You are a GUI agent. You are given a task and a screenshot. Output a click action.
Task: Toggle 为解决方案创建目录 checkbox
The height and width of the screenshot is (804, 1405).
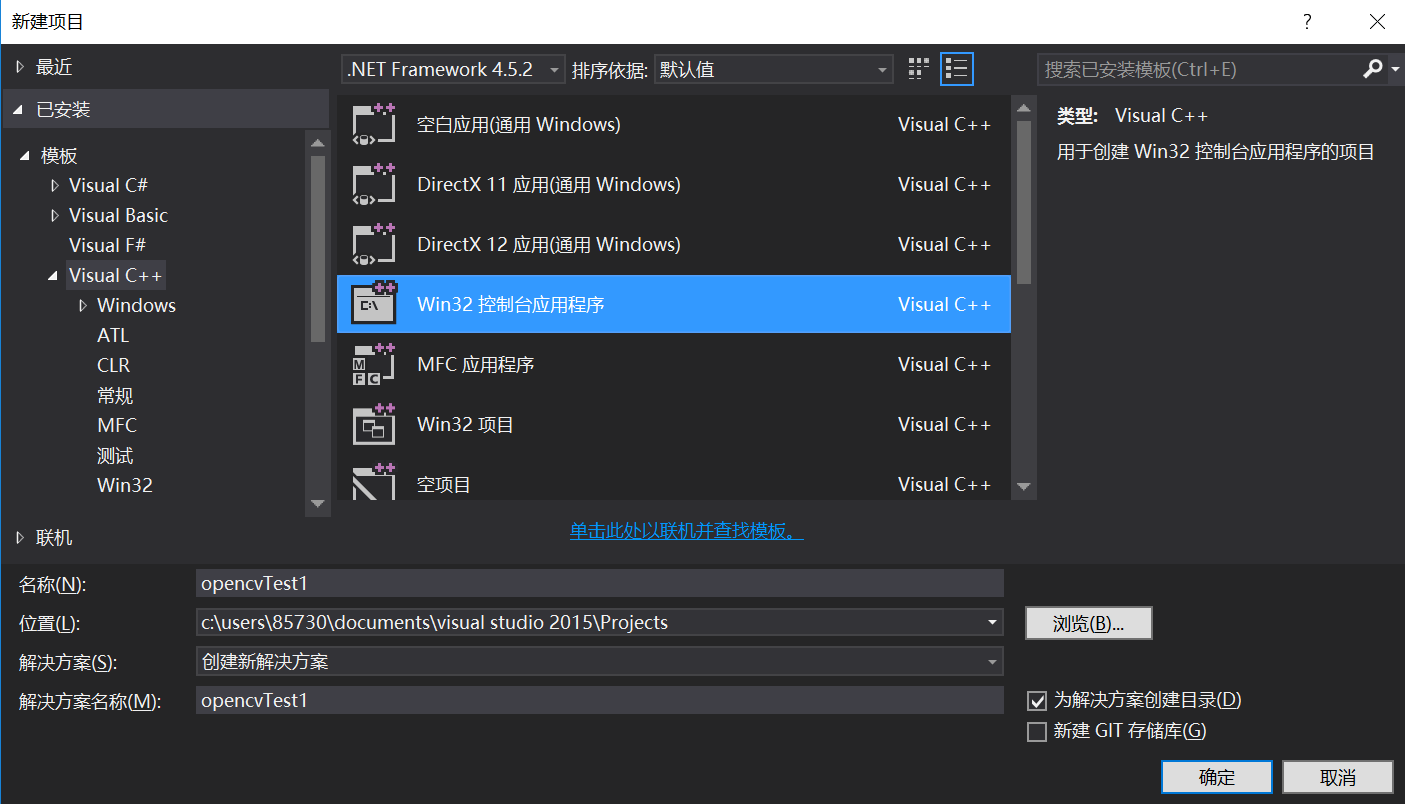coord(1037,701)
